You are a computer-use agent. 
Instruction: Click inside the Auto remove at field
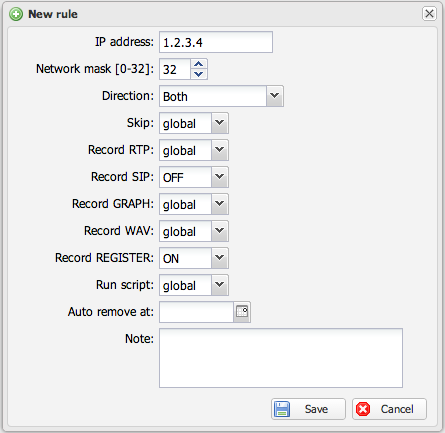196,312
